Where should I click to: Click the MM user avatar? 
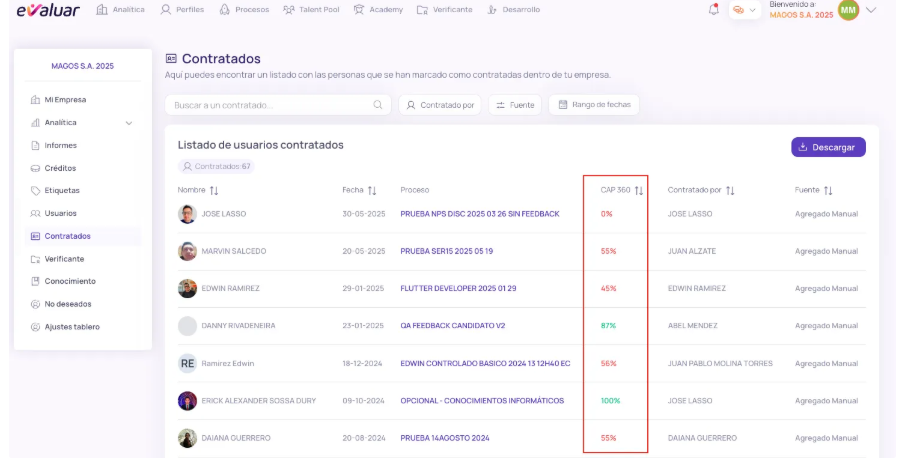(x=848, y=10)
